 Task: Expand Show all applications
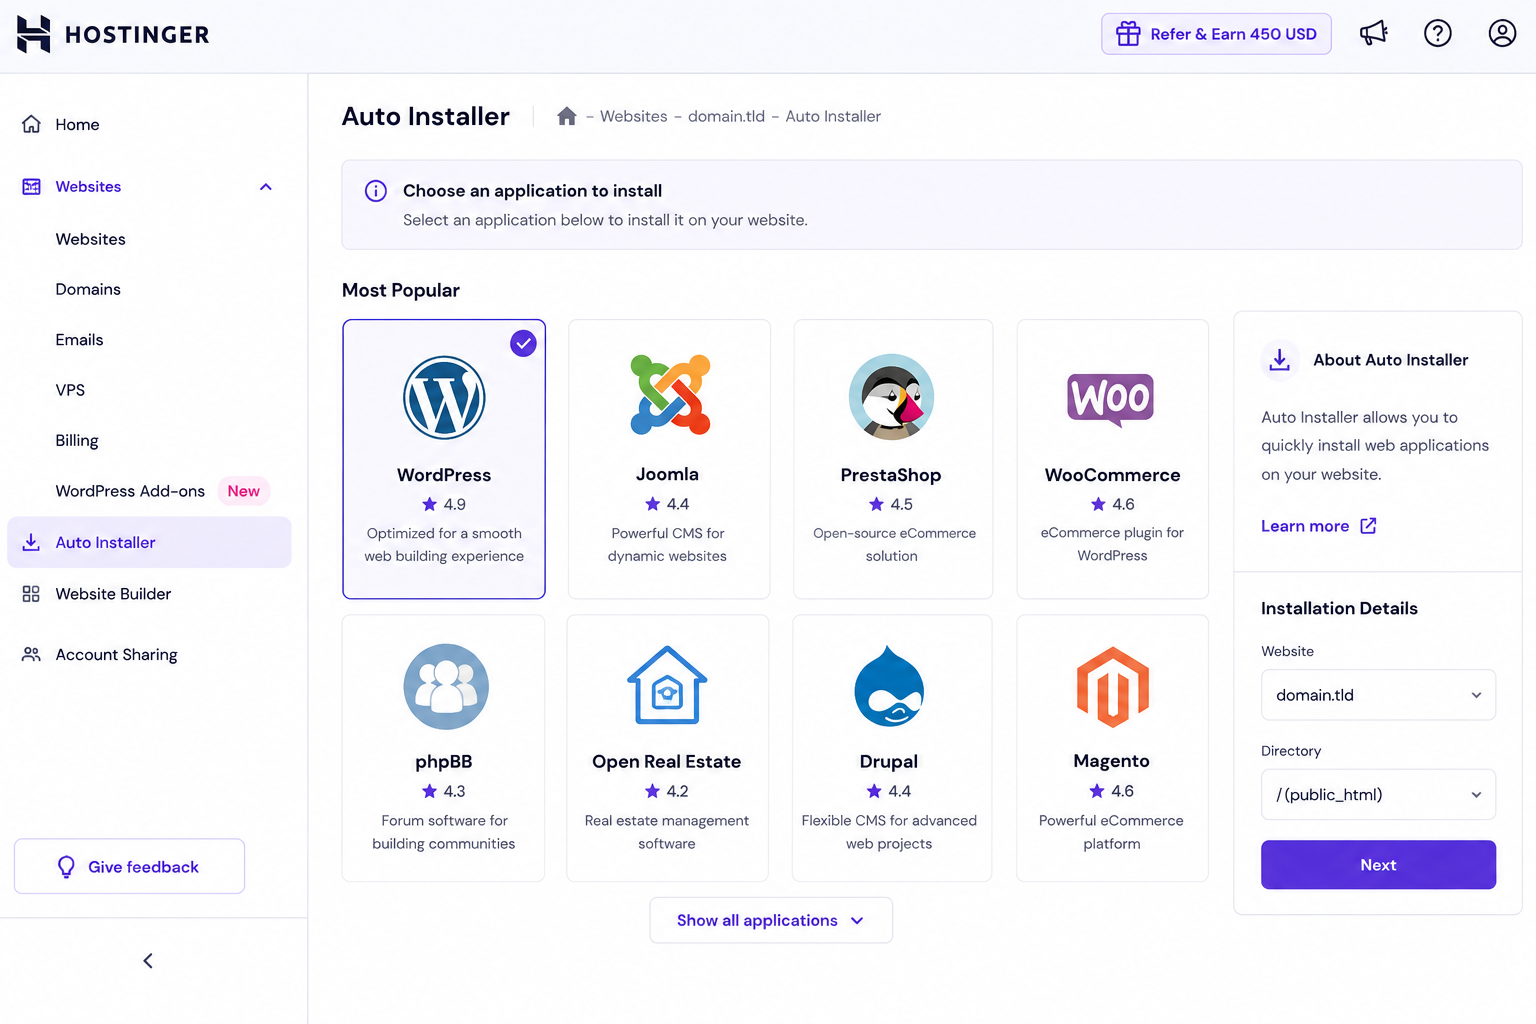pyautogui.click(x=771, y=920)
